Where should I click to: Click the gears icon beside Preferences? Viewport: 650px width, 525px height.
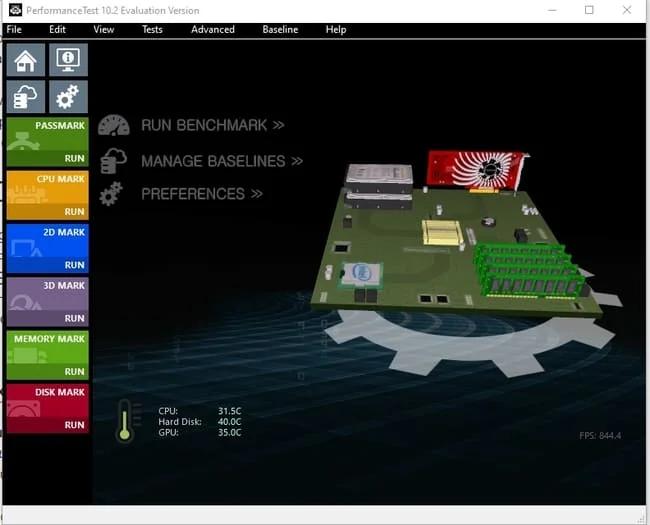(x=112, y=194)
